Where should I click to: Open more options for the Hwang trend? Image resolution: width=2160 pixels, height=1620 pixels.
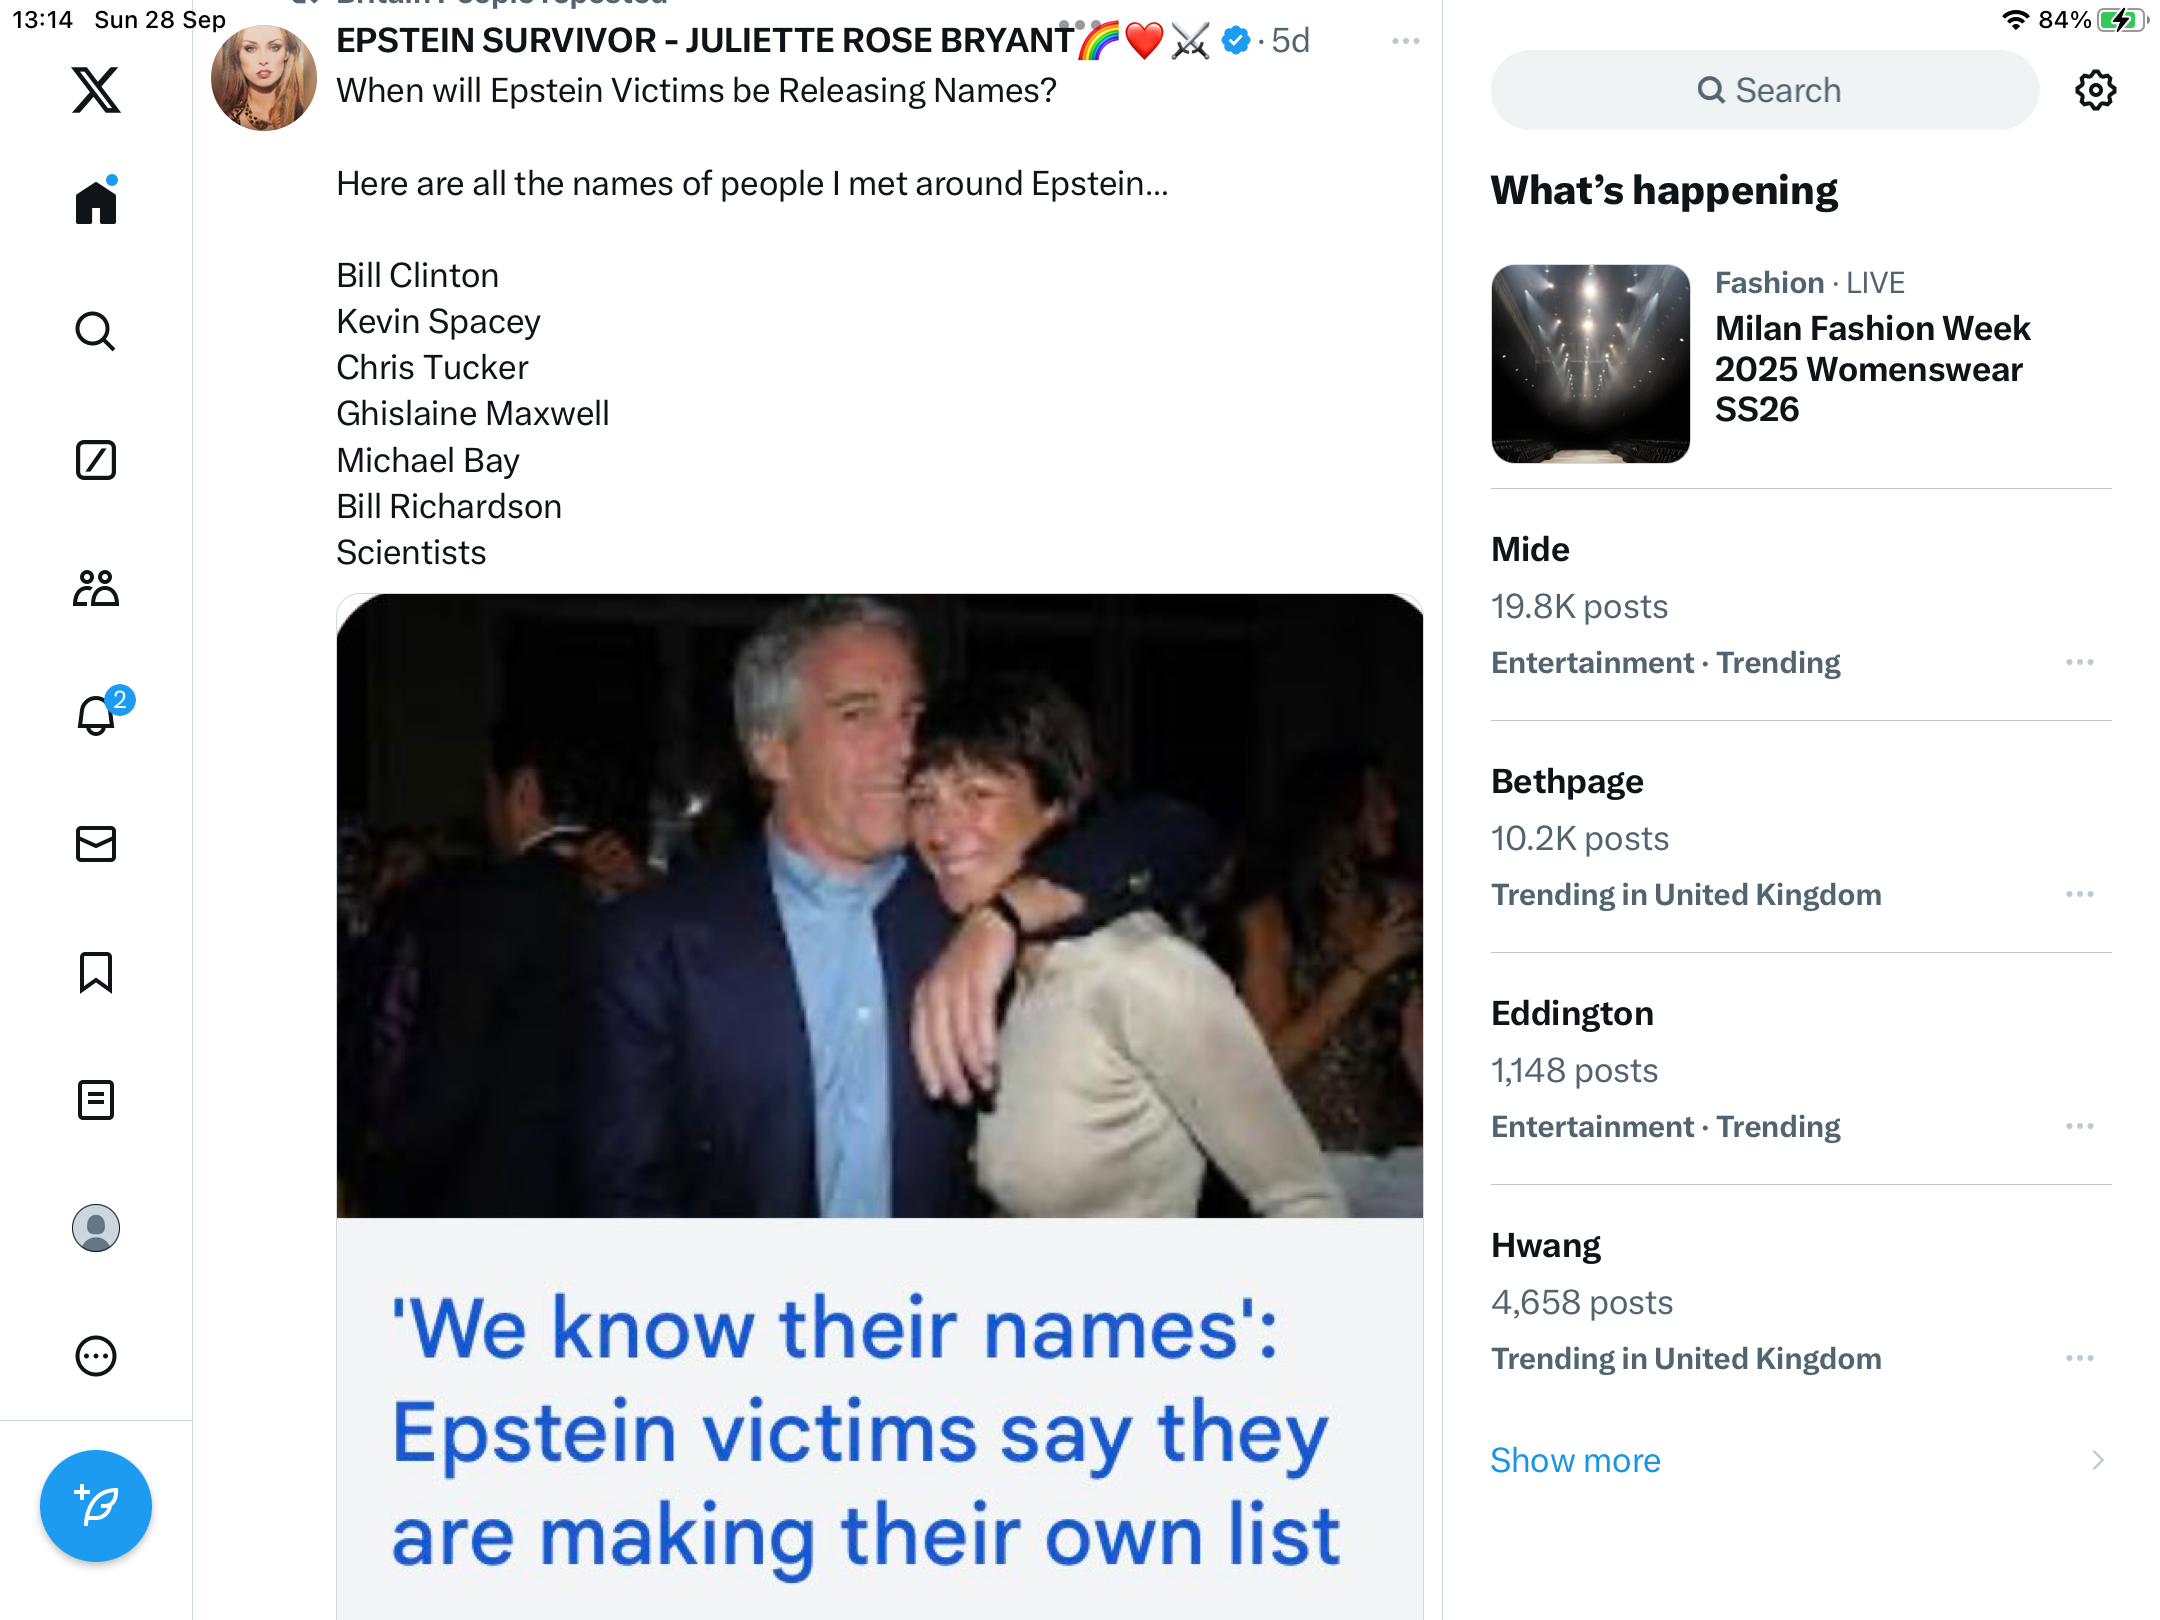(2079, 1358)
